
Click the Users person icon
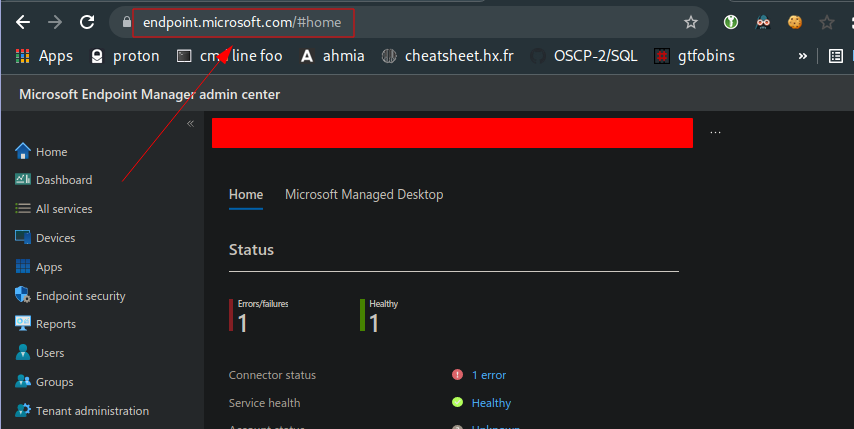(x=23, y=352)
